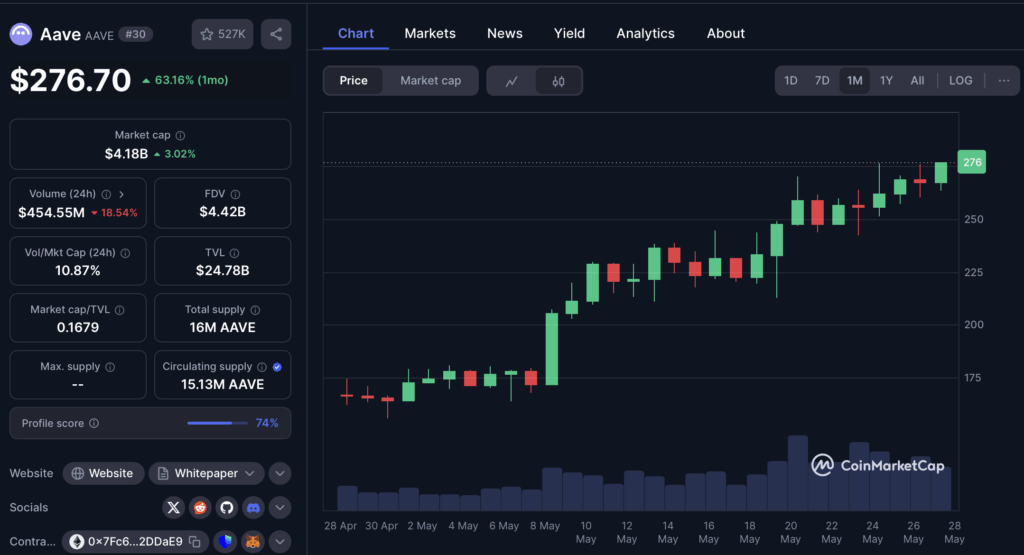
Task: Add token to MetaMask fox icon
Action: [x=253, y=541]
